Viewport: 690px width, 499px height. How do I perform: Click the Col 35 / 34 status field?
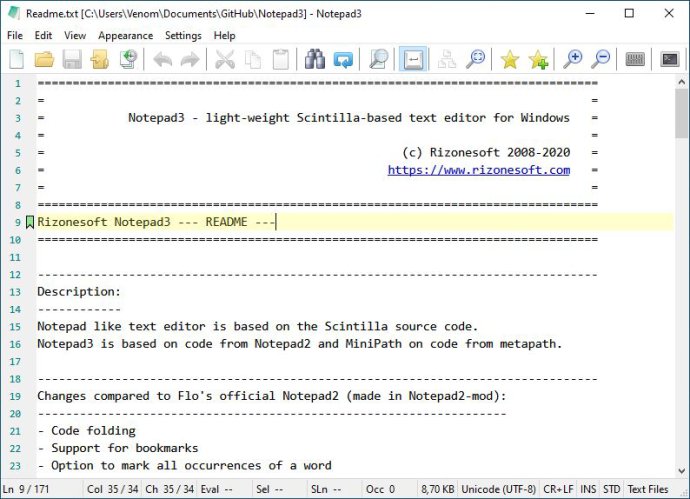pos(113,489)
